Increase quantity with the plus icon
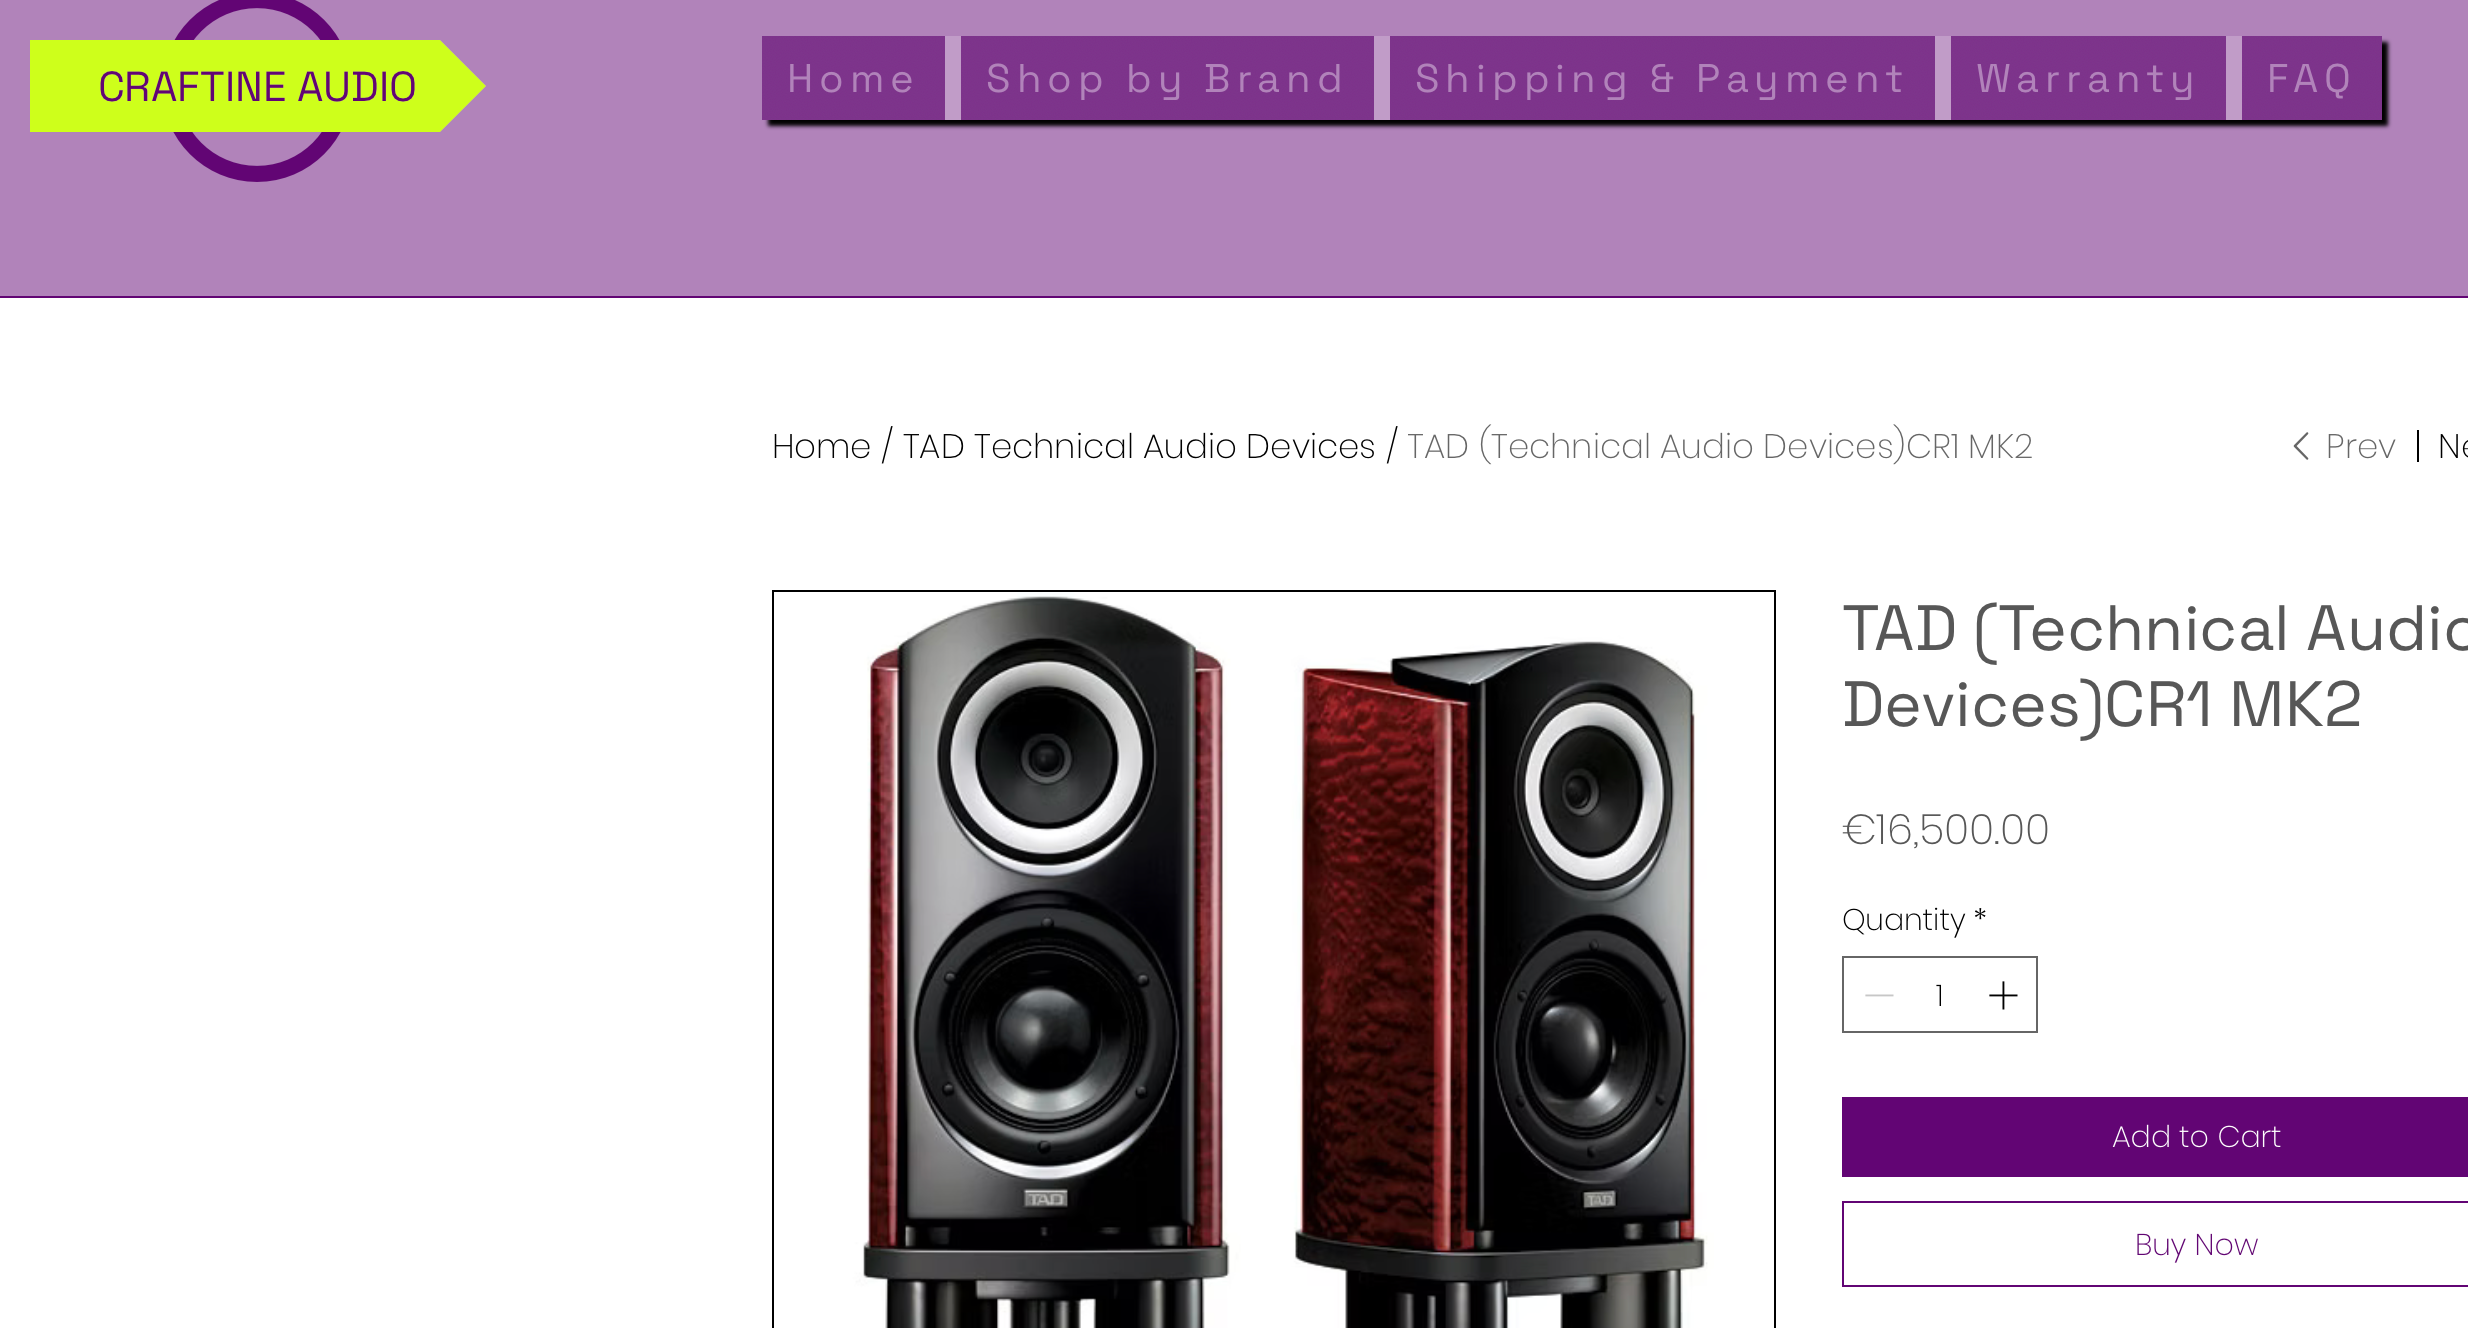 (2003, 995)
